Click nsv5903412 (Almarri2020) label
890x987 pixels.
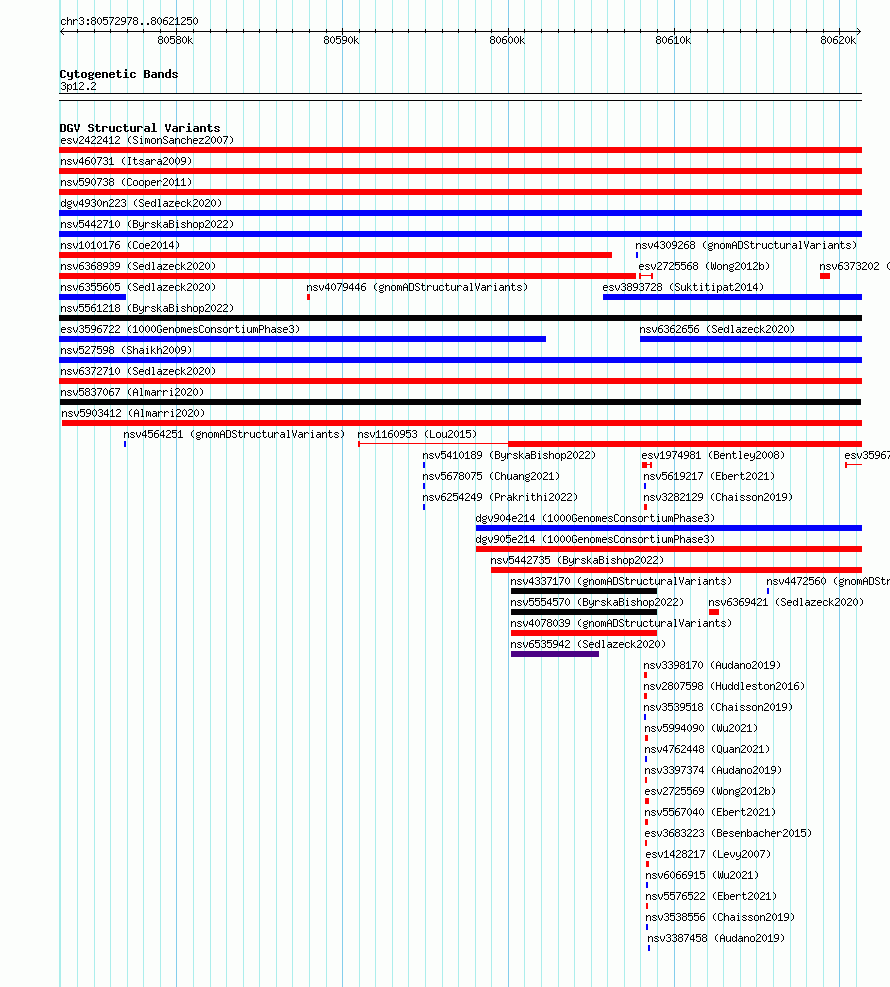tap(133, 414)
